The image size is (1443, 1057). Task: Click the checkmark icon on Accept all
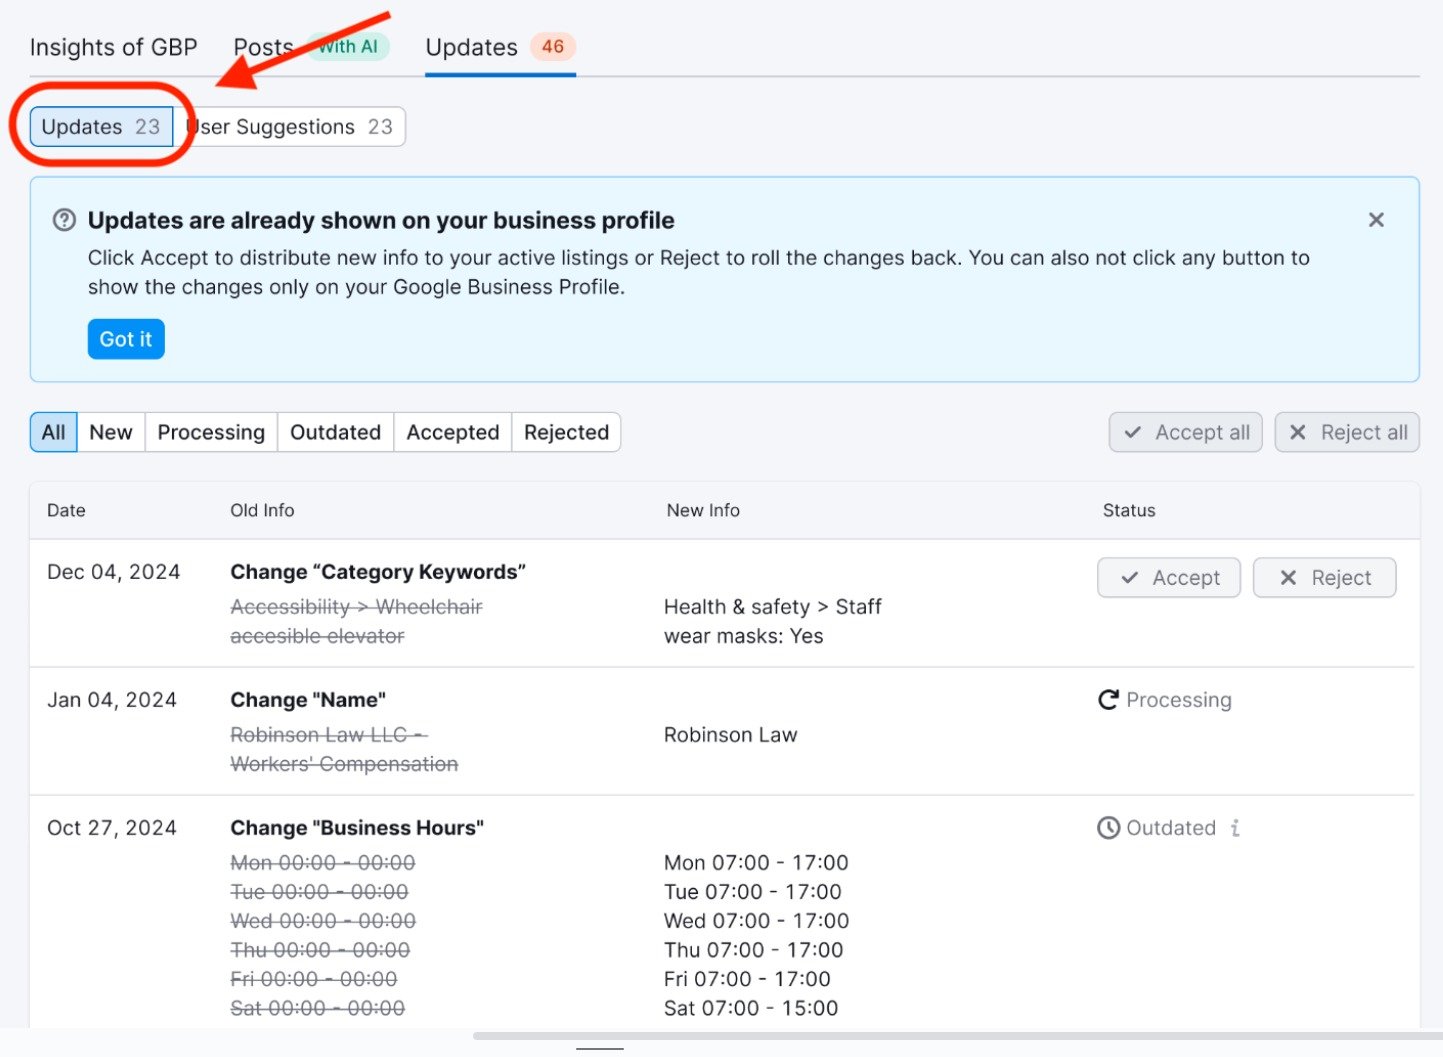point(1132,432)
